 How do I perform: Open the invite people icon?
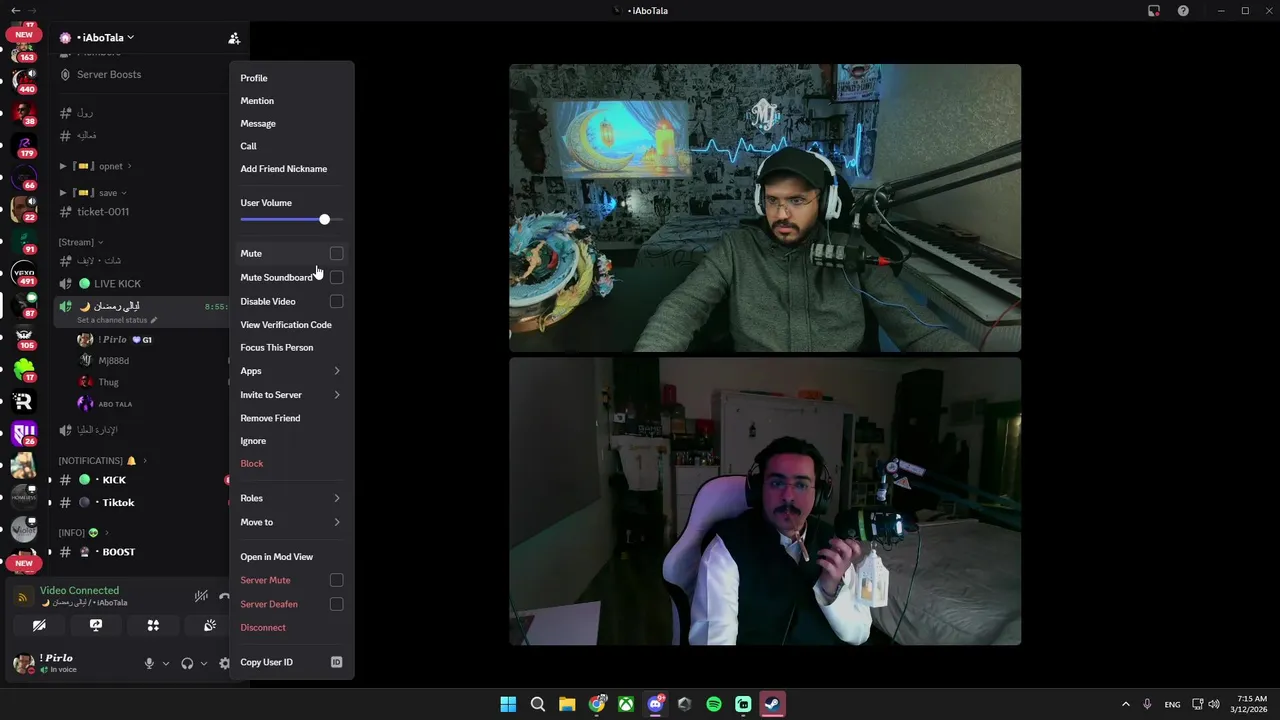point(234,38)
